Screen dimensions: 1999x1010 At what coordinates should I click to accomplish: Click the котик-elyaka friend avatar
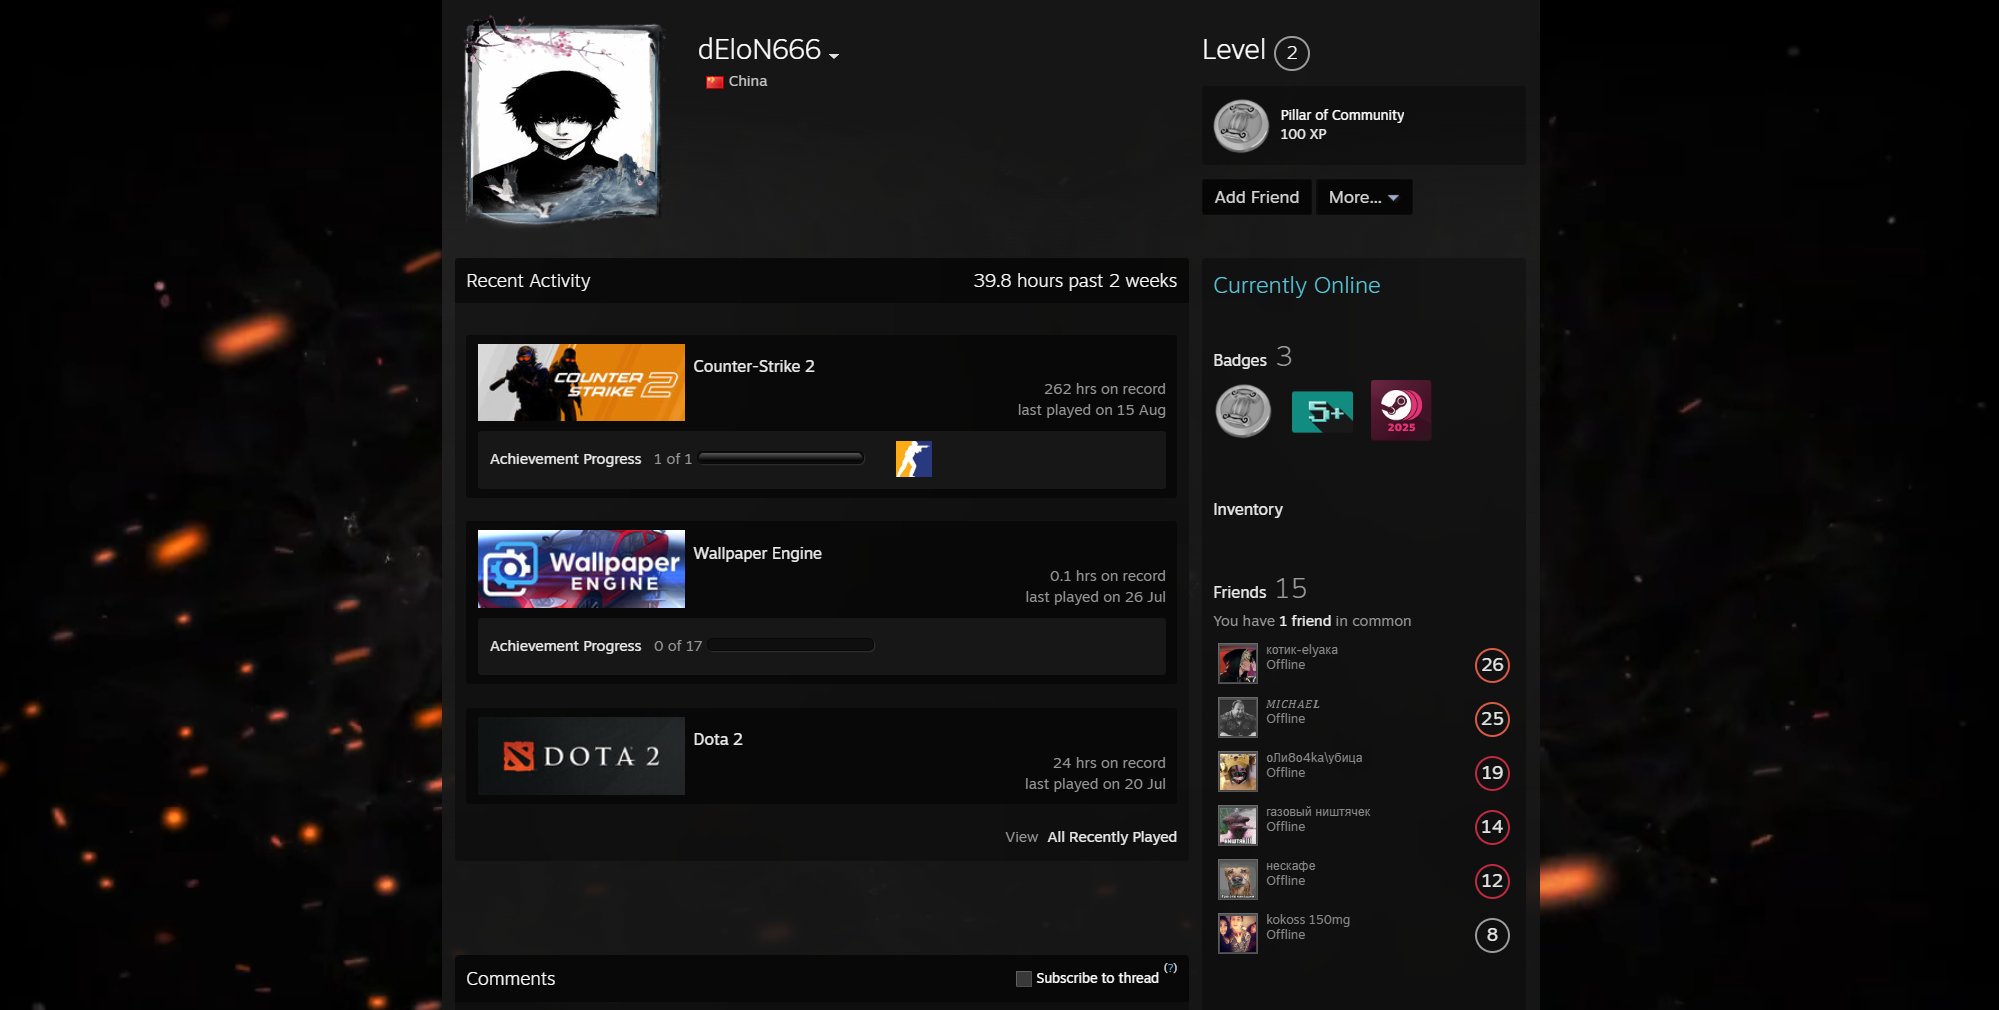pos(1238,664)
